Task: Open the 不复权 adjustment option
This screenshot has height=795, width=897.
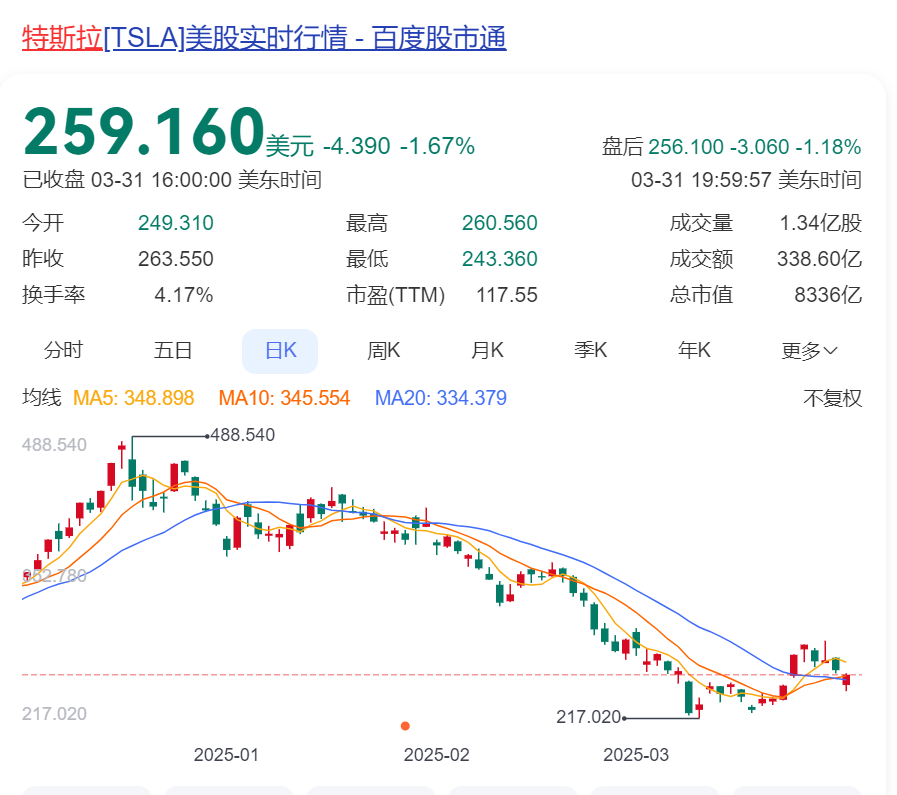Action: (x=832, y=398)
